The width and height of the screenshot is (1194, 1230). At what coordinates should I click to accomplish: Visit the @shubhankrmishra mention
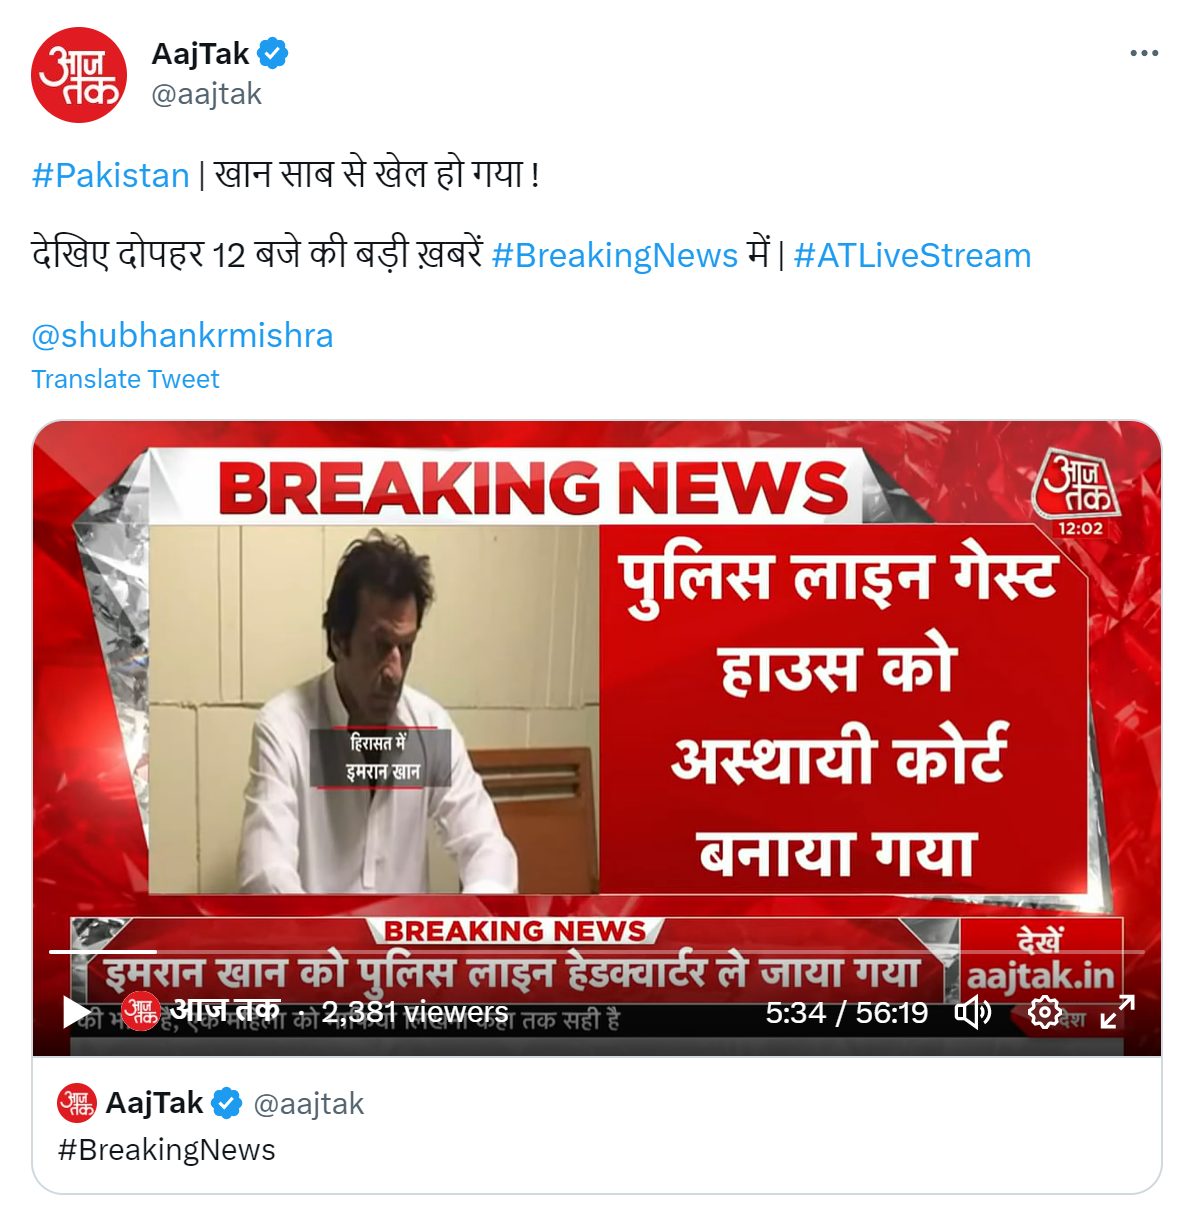click(x=182, y=335)
